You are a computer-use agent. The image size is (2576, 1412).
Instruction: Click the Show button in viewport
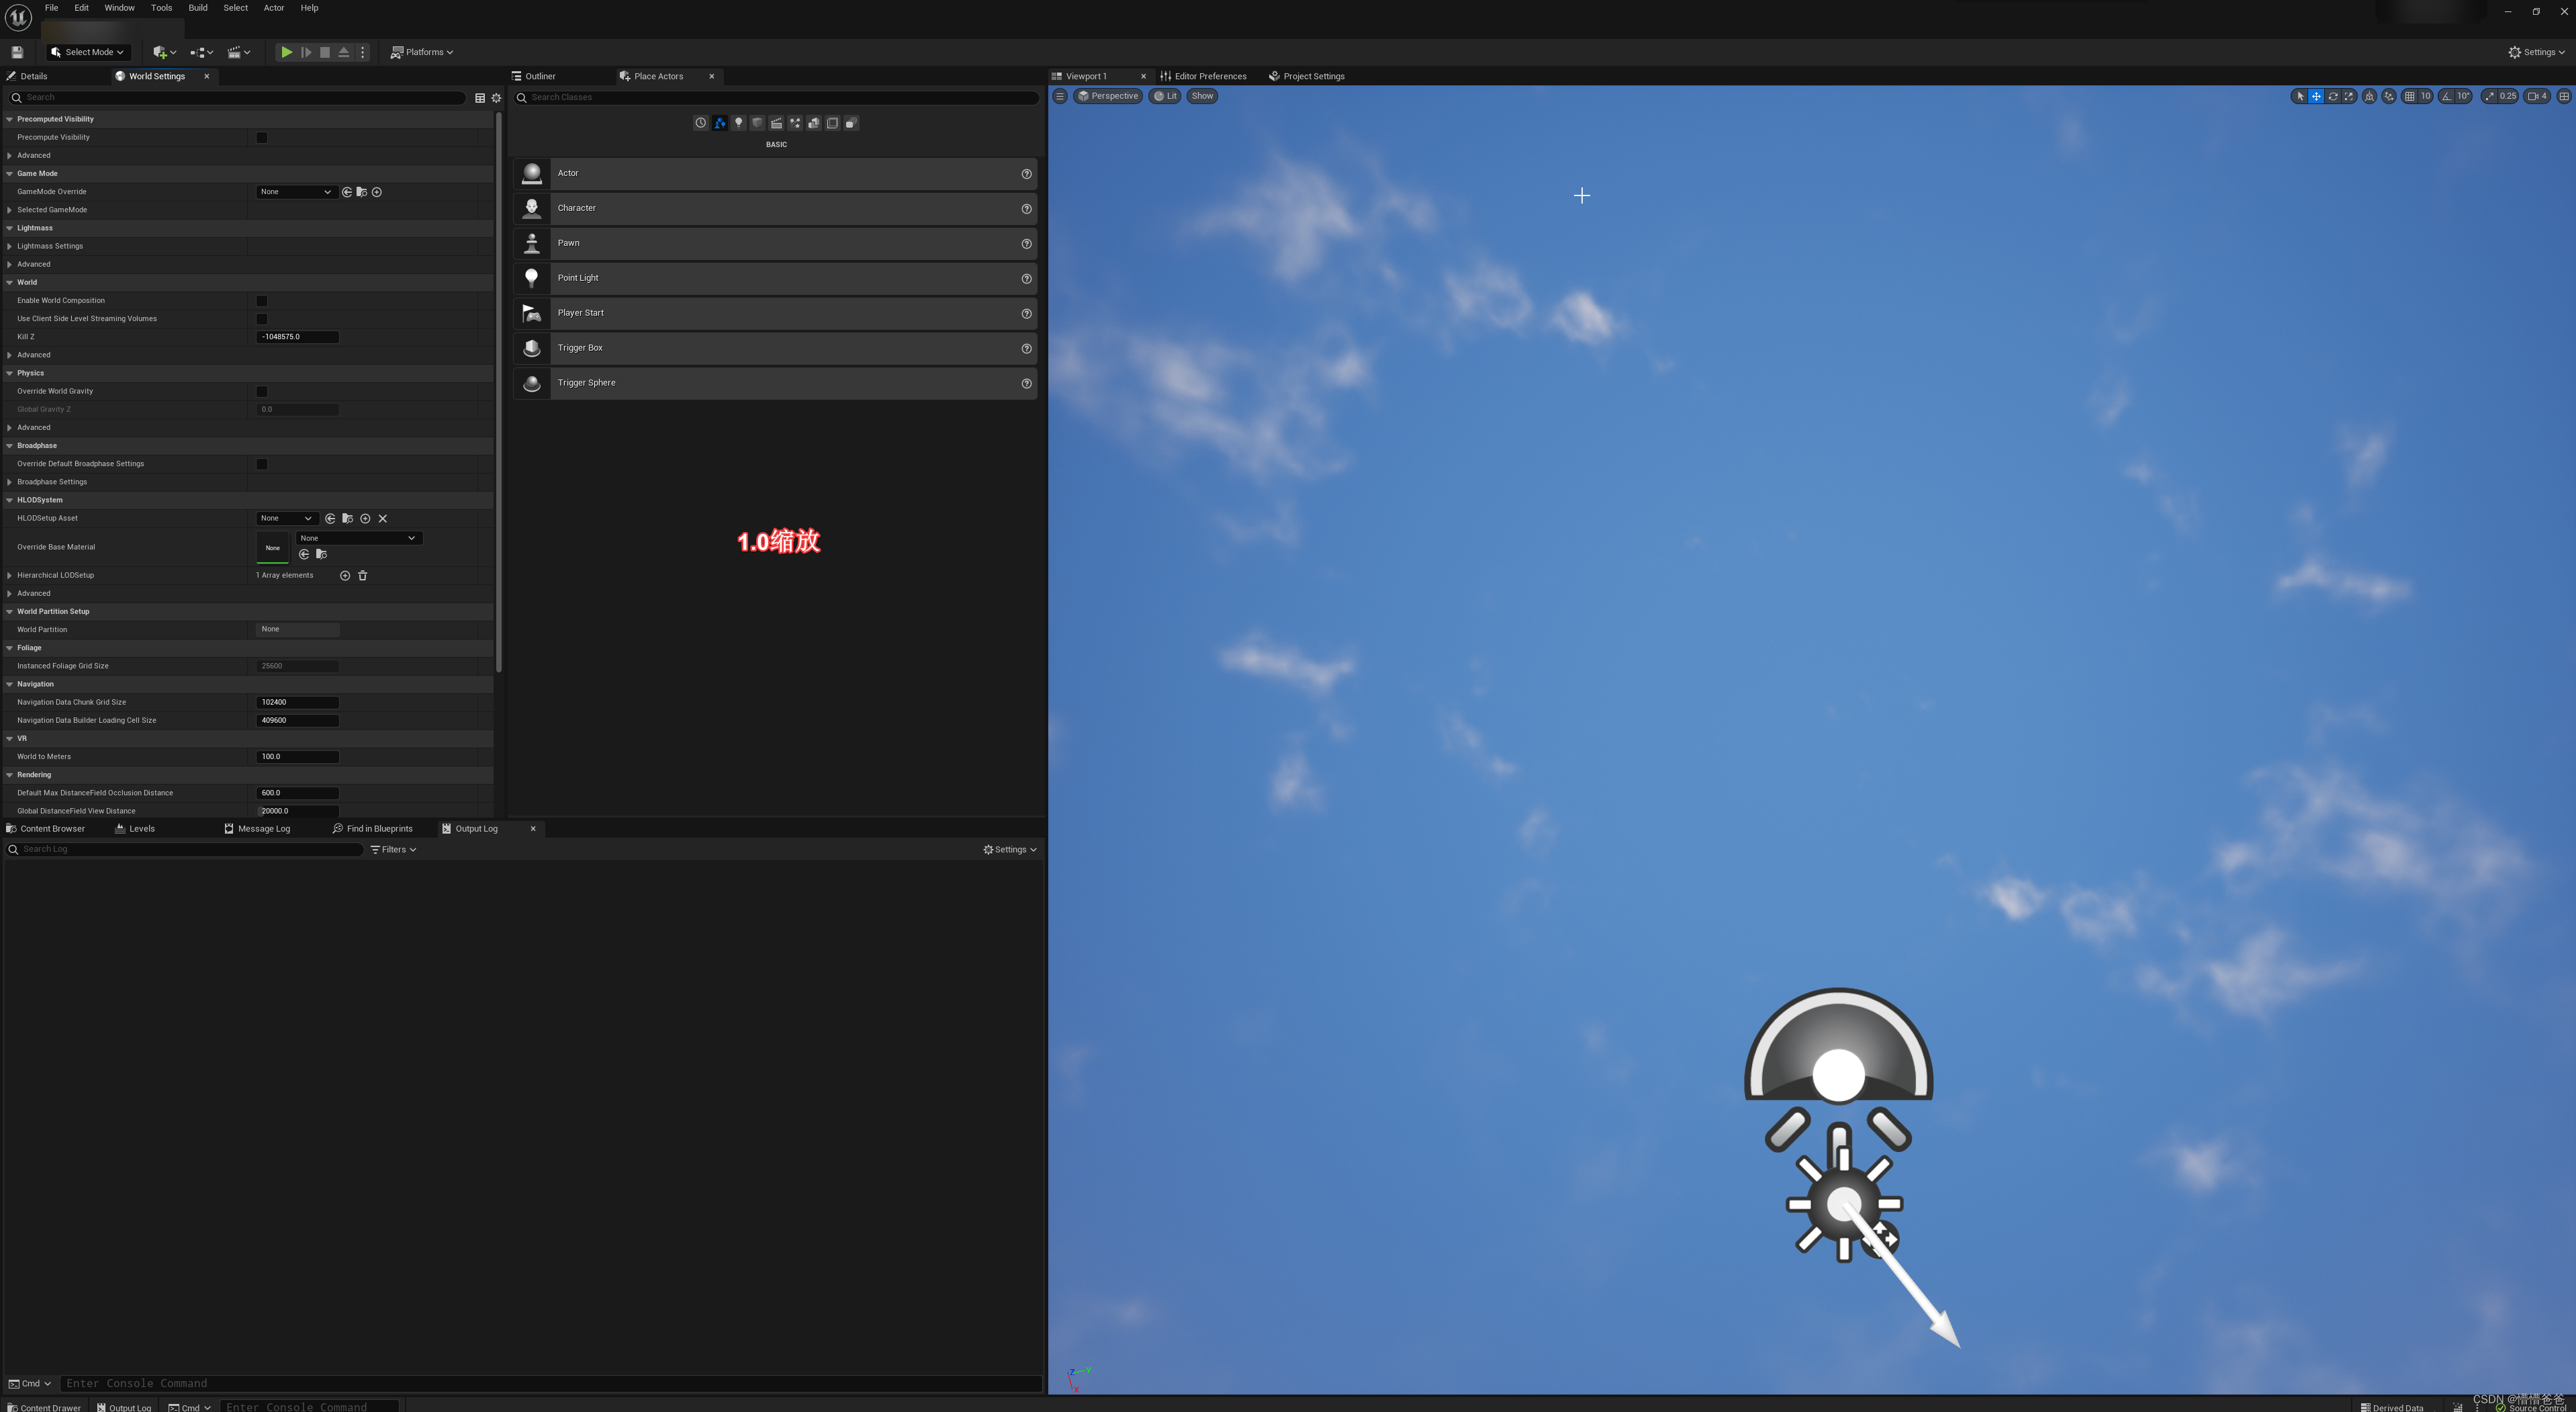click(x=1202, y=96)
